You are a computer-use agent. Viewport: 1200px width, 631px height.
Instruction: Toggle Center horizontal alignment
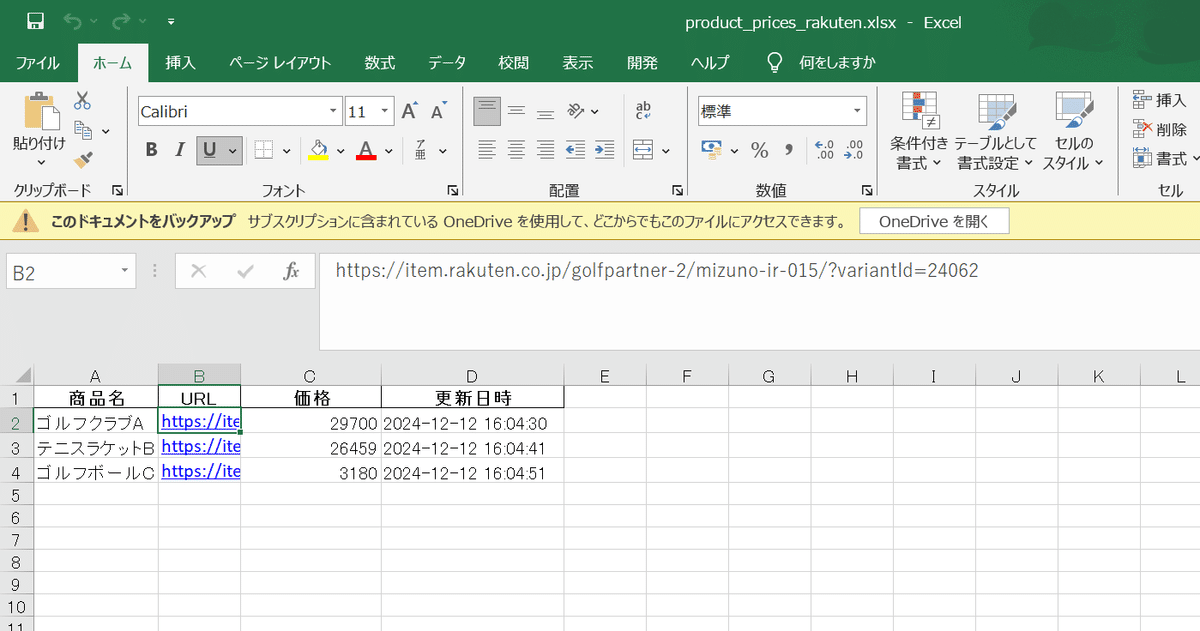click(516, 150)
